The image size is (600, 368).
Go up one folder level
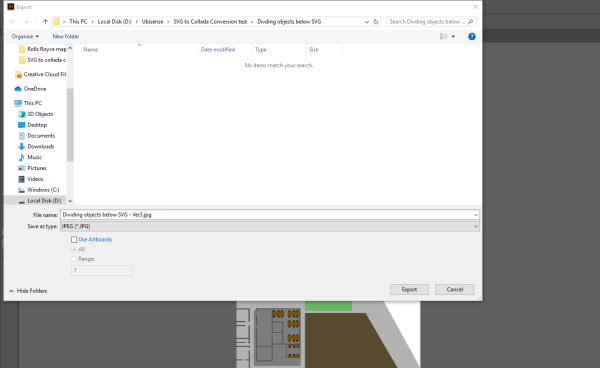coord(46,22)
